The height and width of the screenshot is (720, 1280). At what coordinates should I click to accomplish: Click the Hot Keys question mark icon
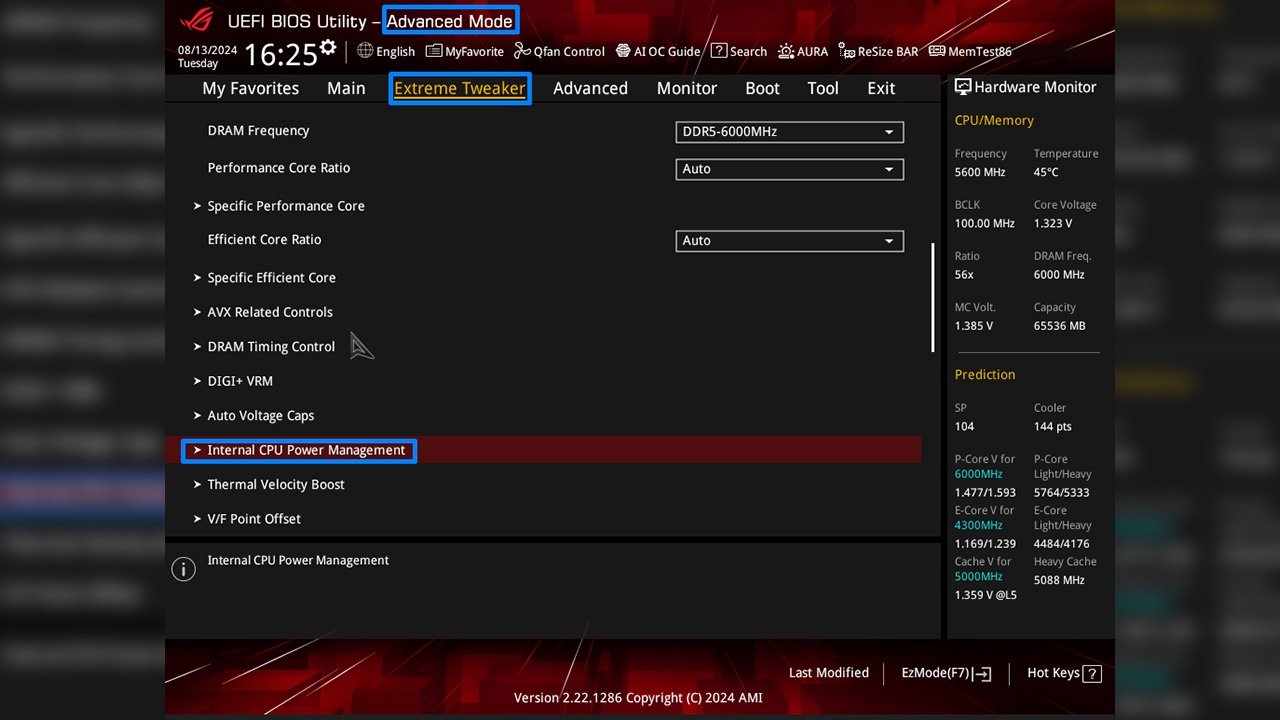1092,674
